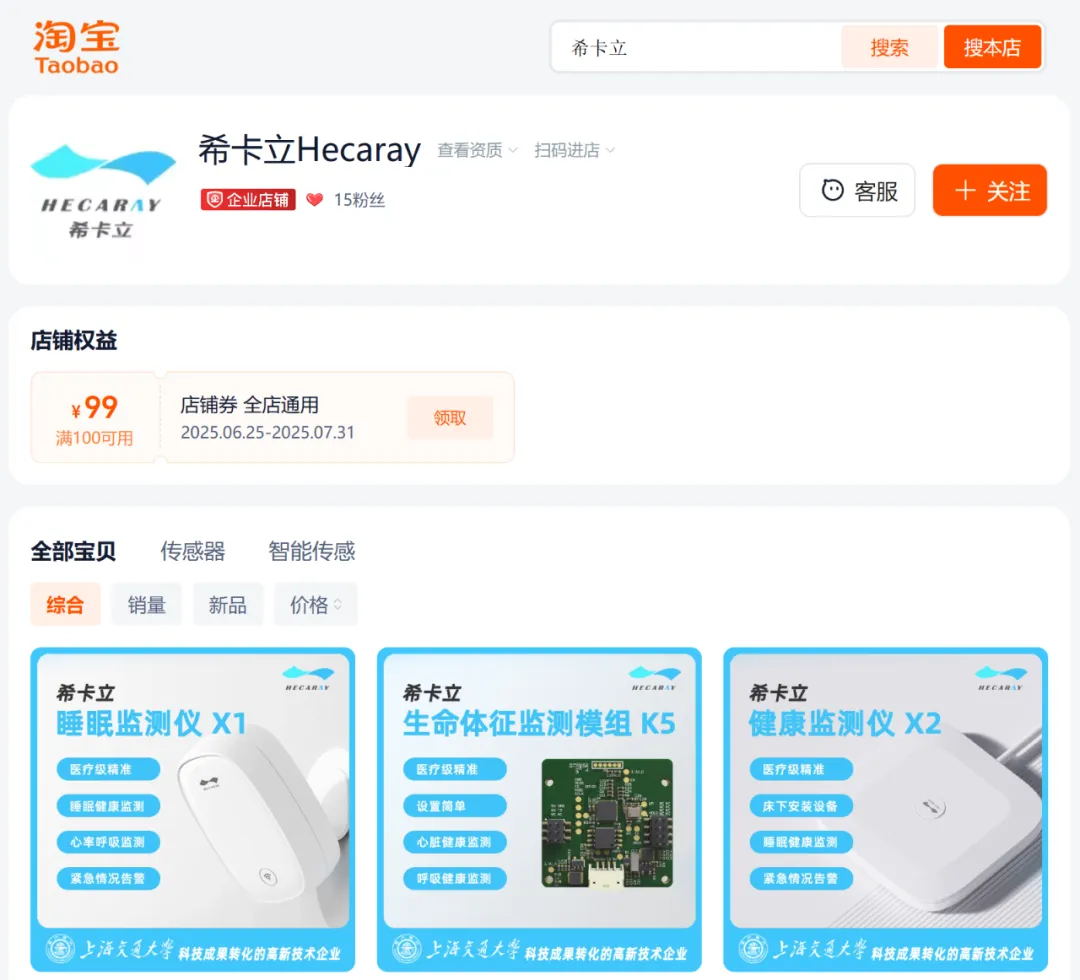Screen dimensions: 1080x980
Task: Click the Taobao logo
Action: [76, 46]
